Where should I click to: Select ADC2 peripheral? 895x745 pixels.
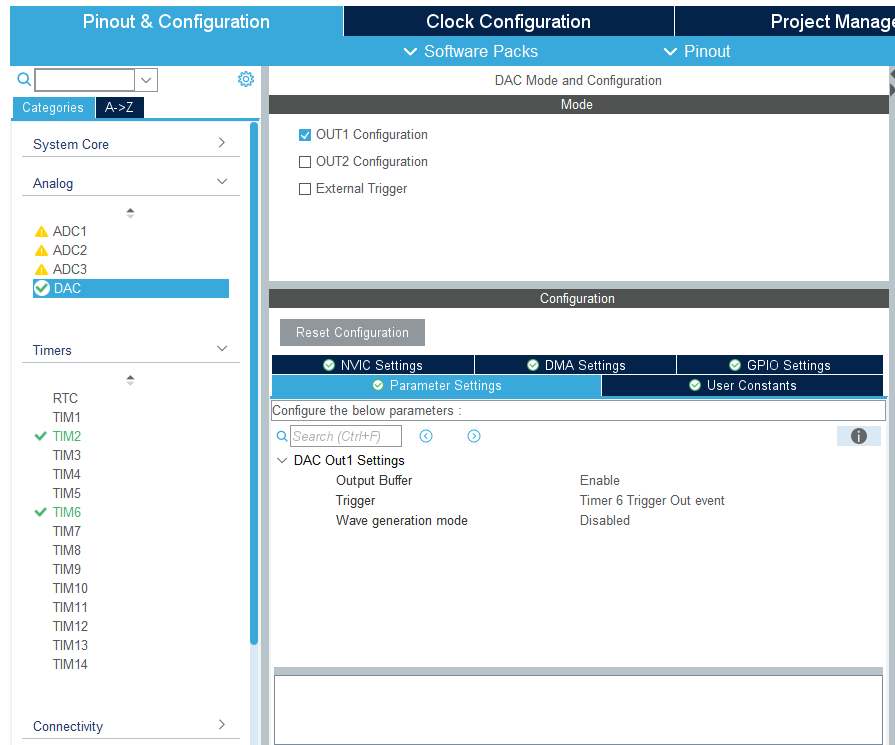tap(70, 251)
